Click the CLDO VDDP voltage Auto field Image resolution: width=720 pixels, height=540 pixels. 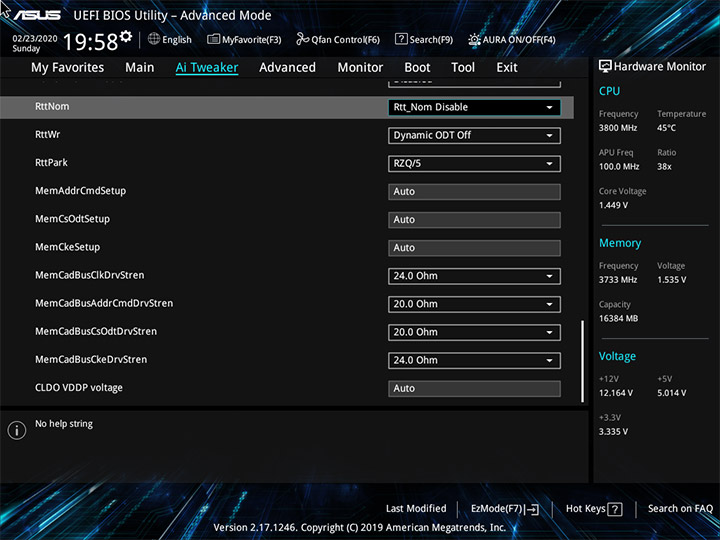474,388
